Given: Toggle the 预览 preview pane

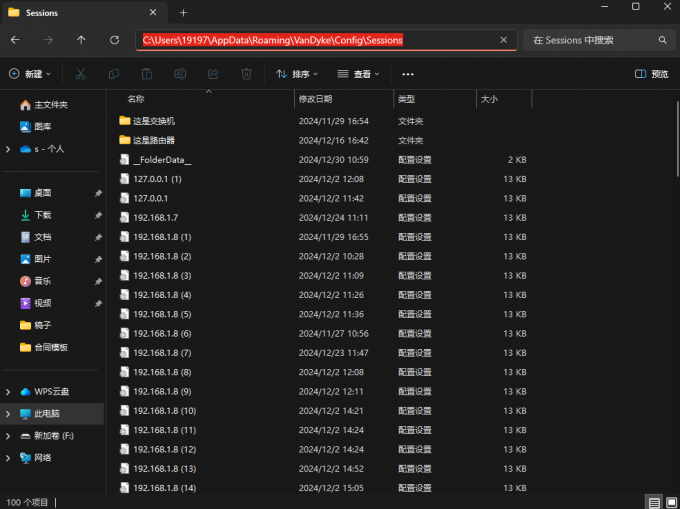Looking at the screenshot, I should click(651, 74).
